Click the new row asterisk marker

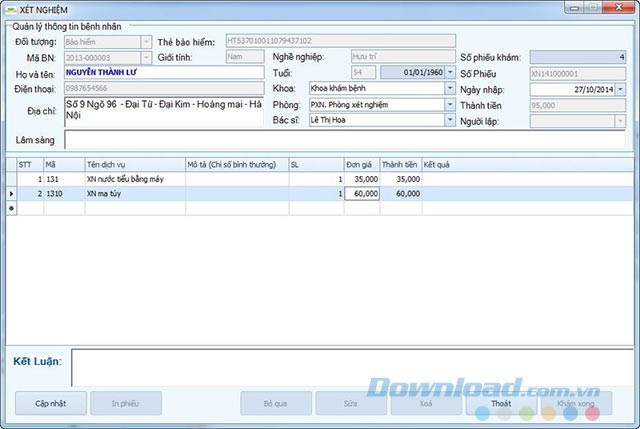click(11, 208)
